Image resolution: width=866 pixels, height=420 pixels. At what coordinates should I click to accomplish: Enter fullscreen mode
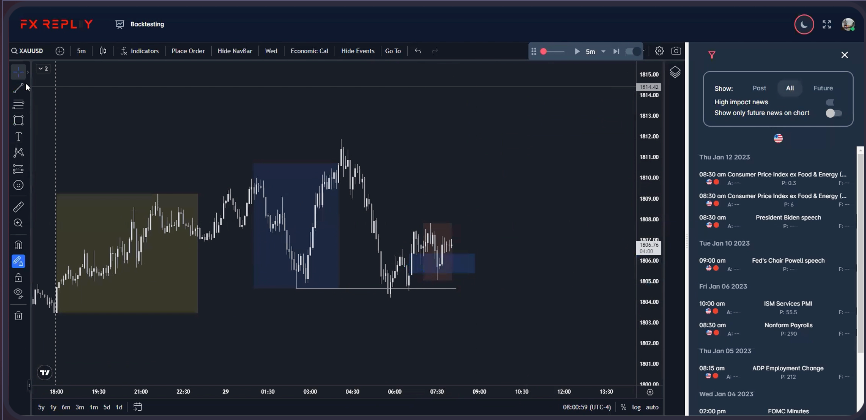click(x=827, y=24)
